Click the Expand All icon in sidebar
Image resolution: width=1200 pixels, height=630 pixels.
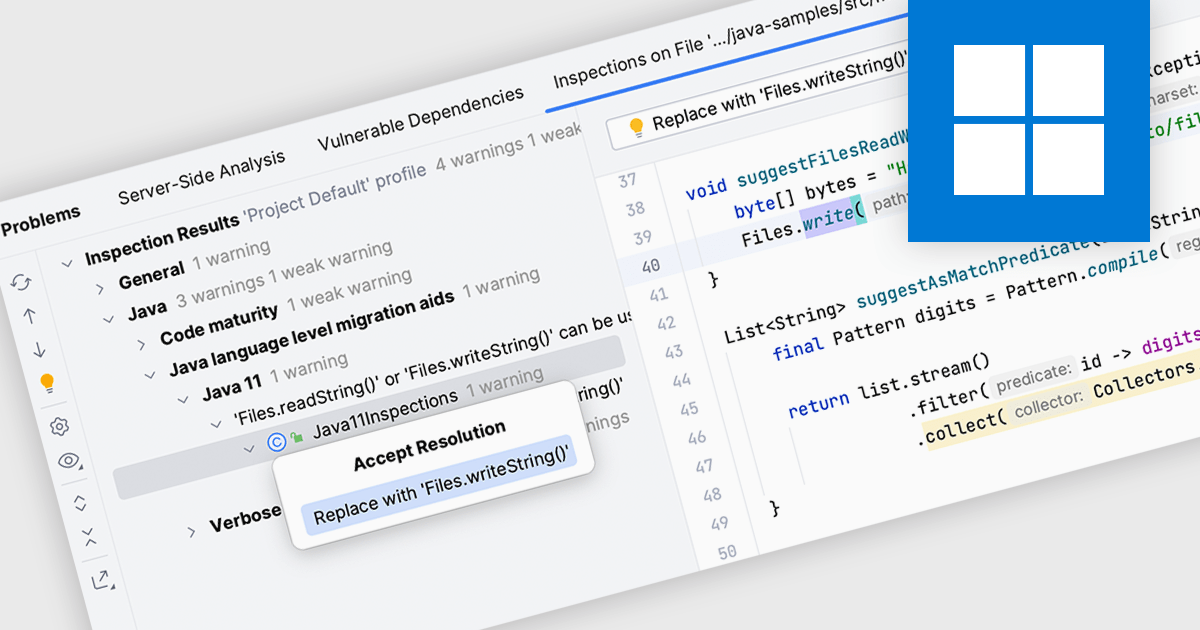click(80, 503)
